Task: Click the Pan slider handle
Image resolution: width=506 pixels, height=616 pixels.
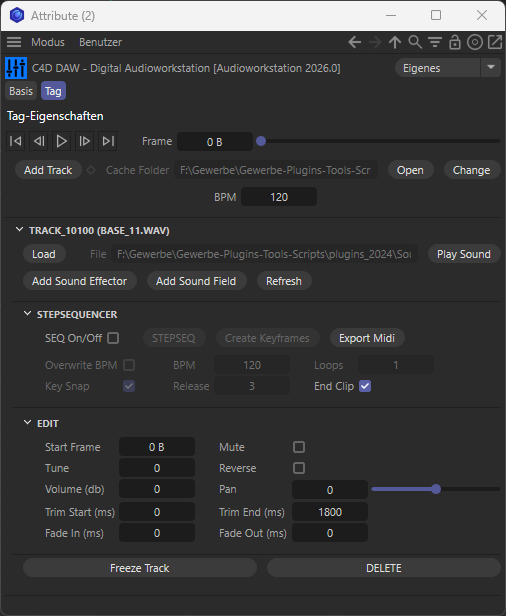Action: pos(436,489)
